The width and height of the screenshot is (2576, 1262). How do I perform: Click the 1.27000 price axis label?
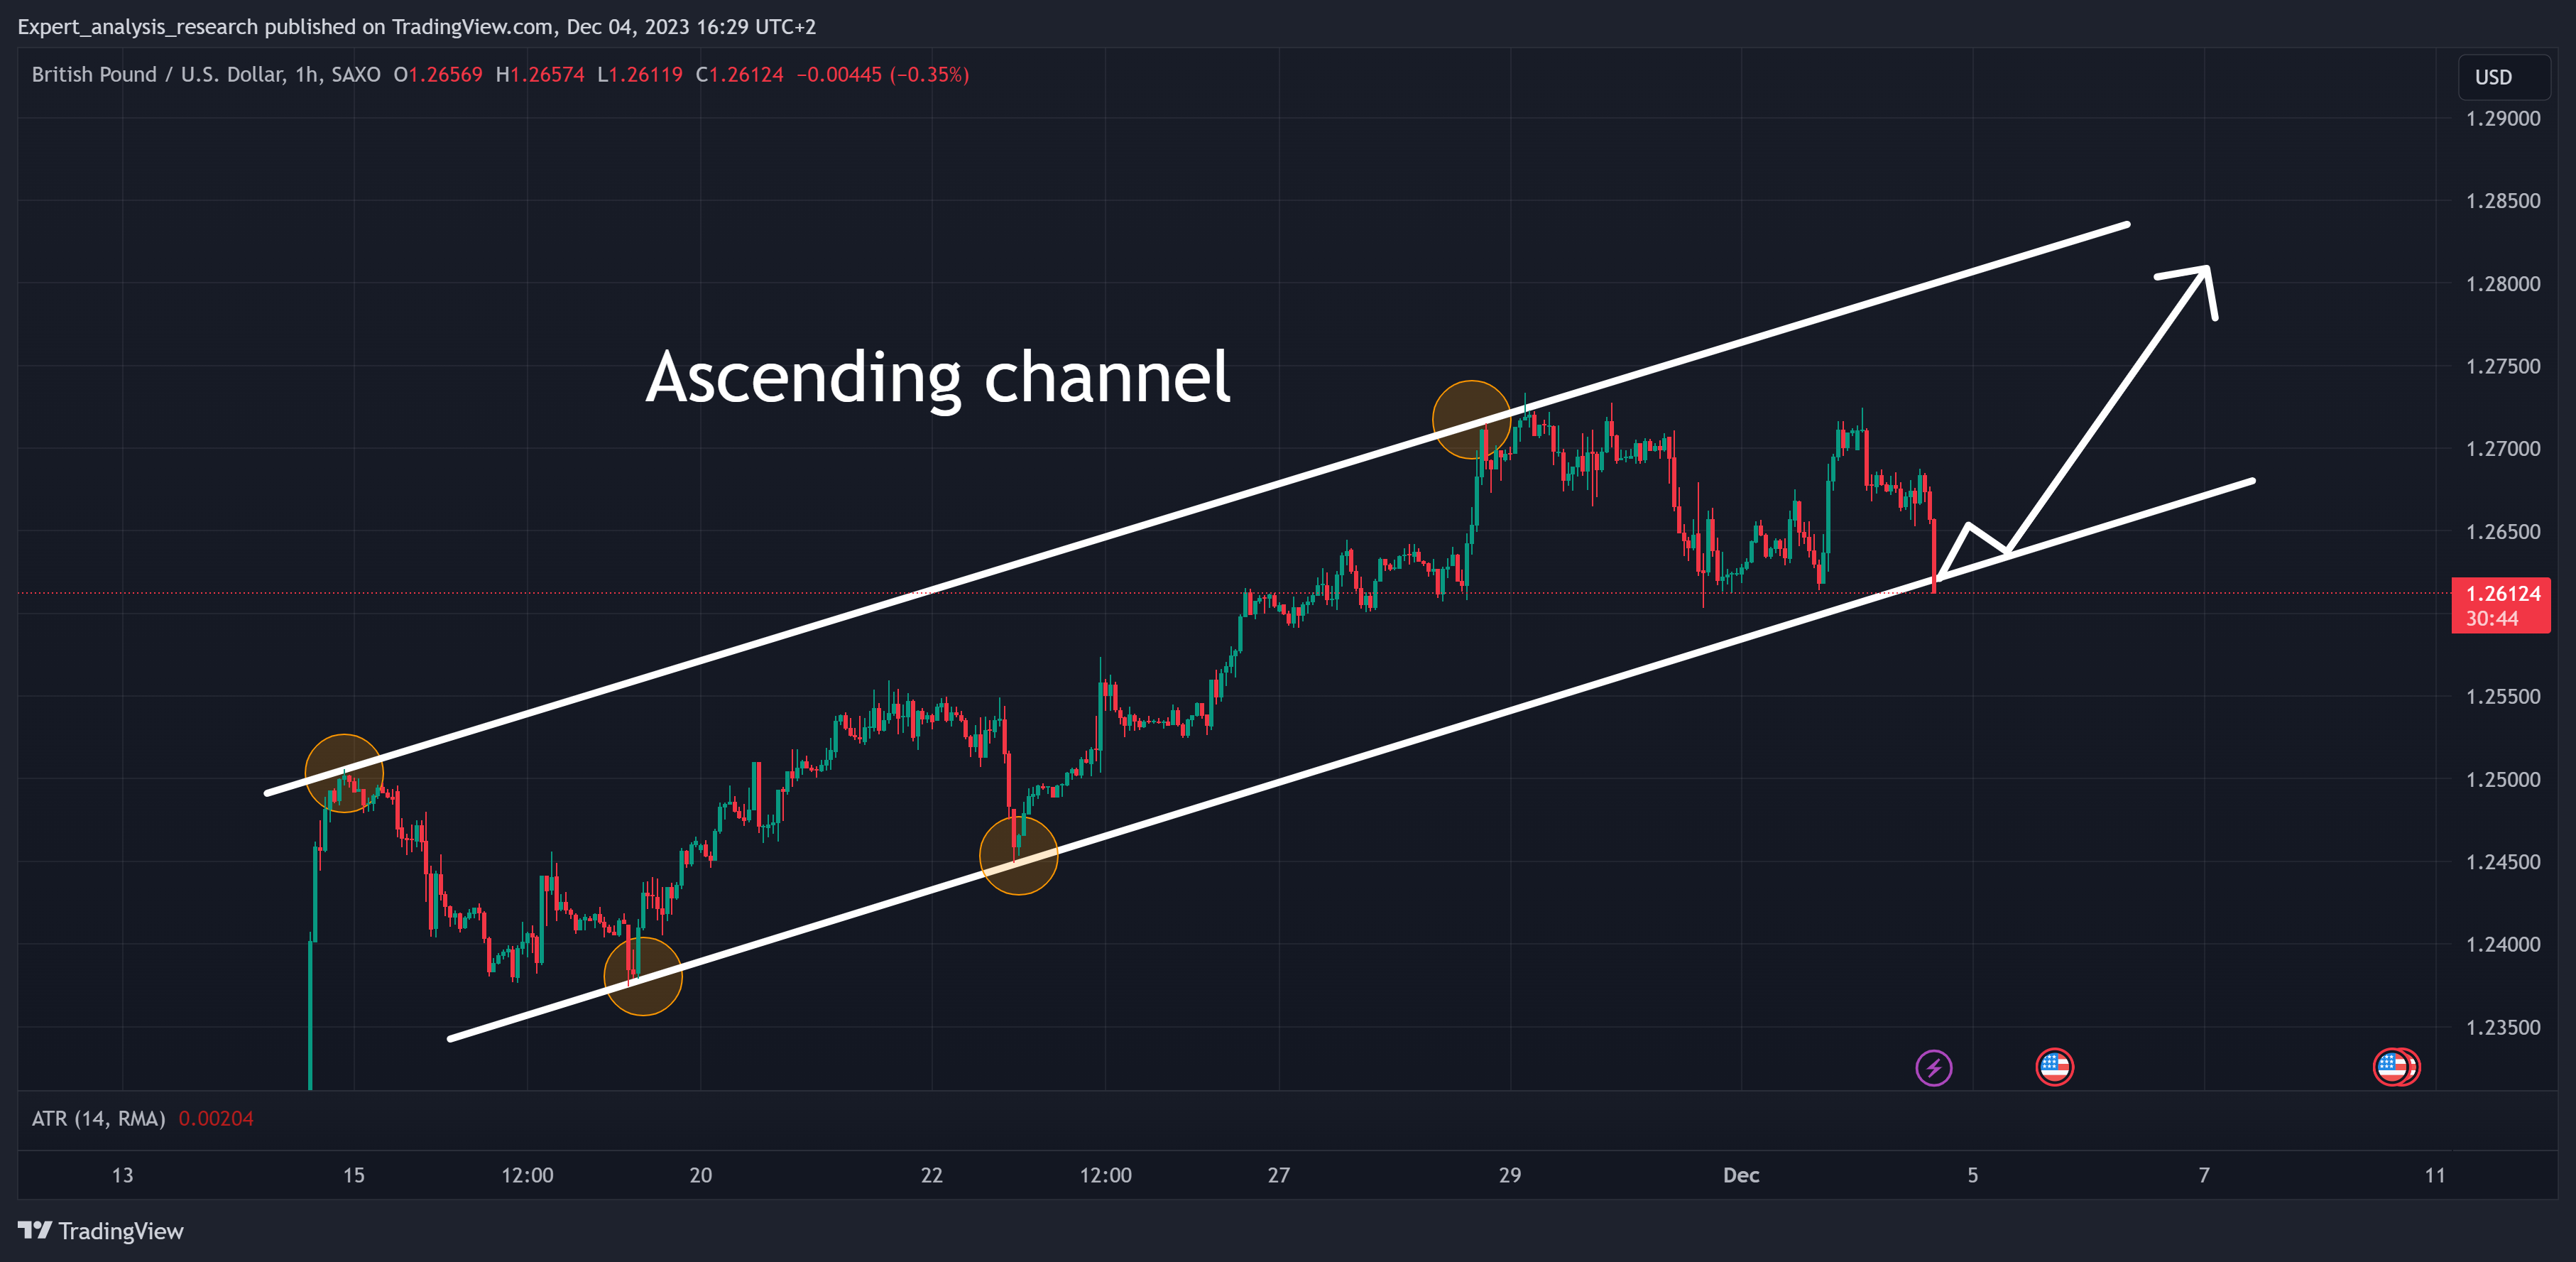point(2502,449)
